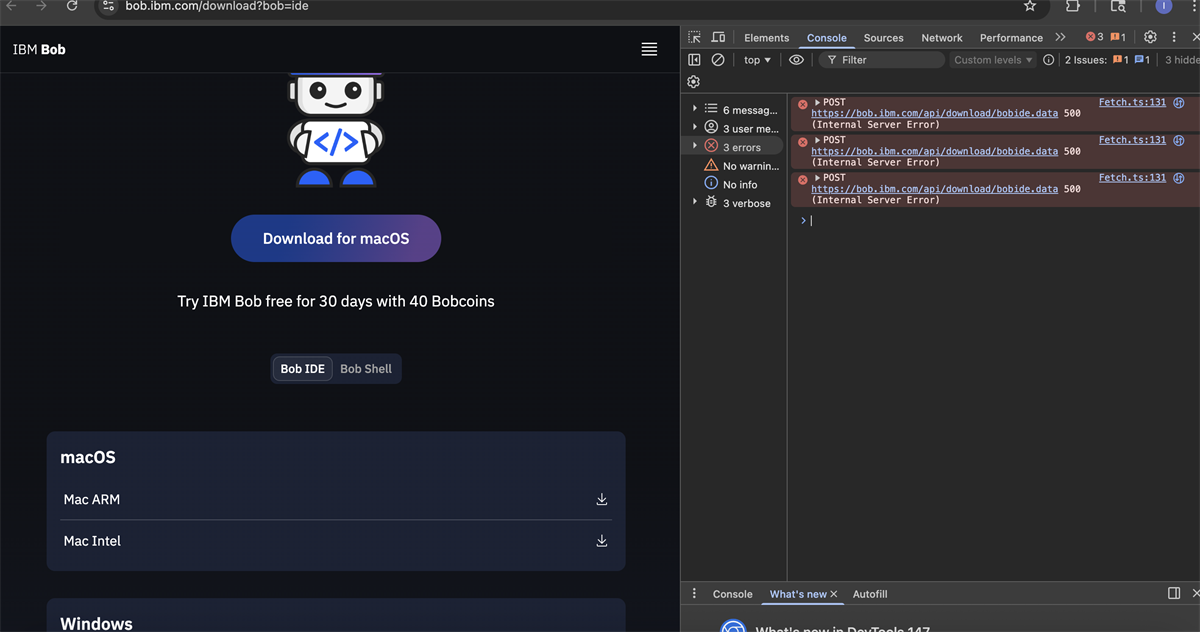Select the Console tab in top bar

pos(827,38)
